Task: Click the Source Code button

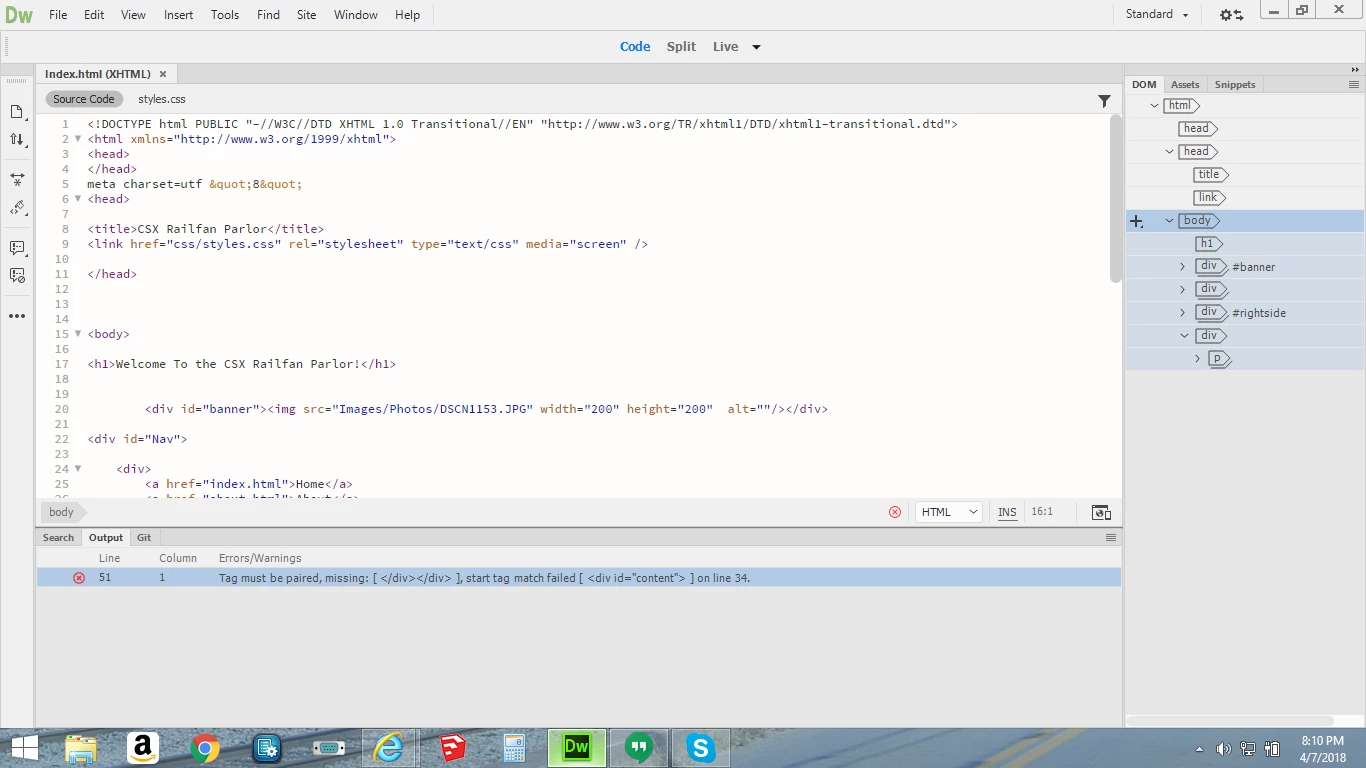Action: click(x=84, y=99)
